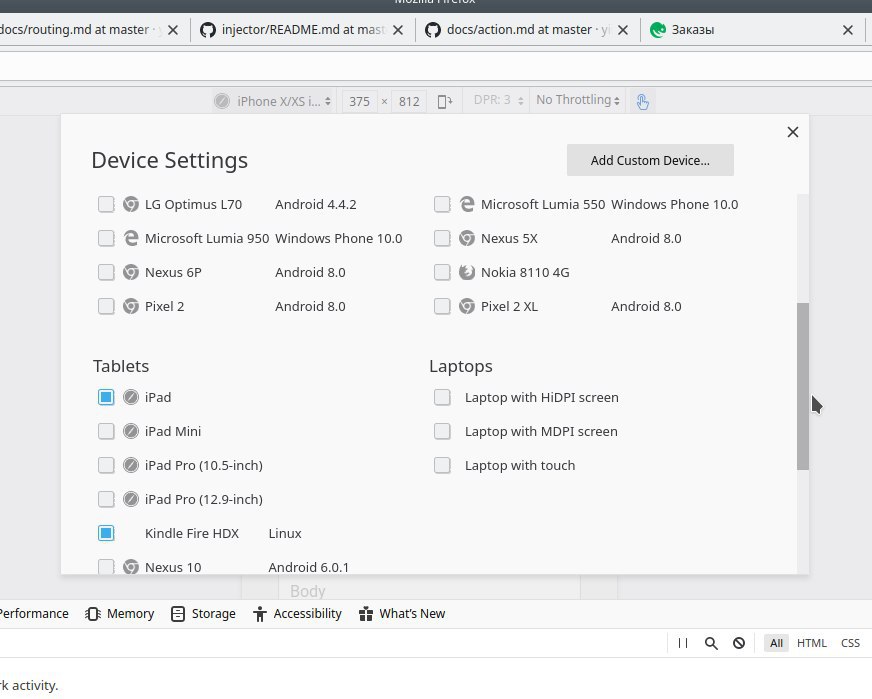Switch to Заказы browser tab
This screenshot has height=699, width=872.
(754, 29)
